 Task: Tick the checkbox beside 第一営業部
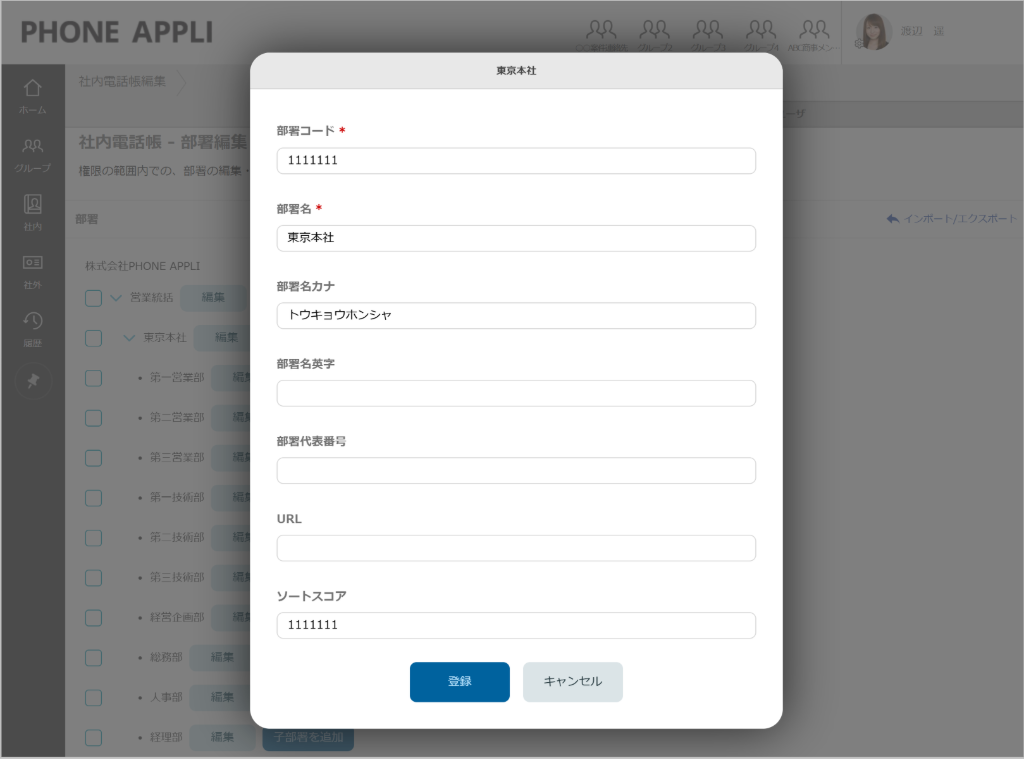pyautogui.click(x=93, y=378)
